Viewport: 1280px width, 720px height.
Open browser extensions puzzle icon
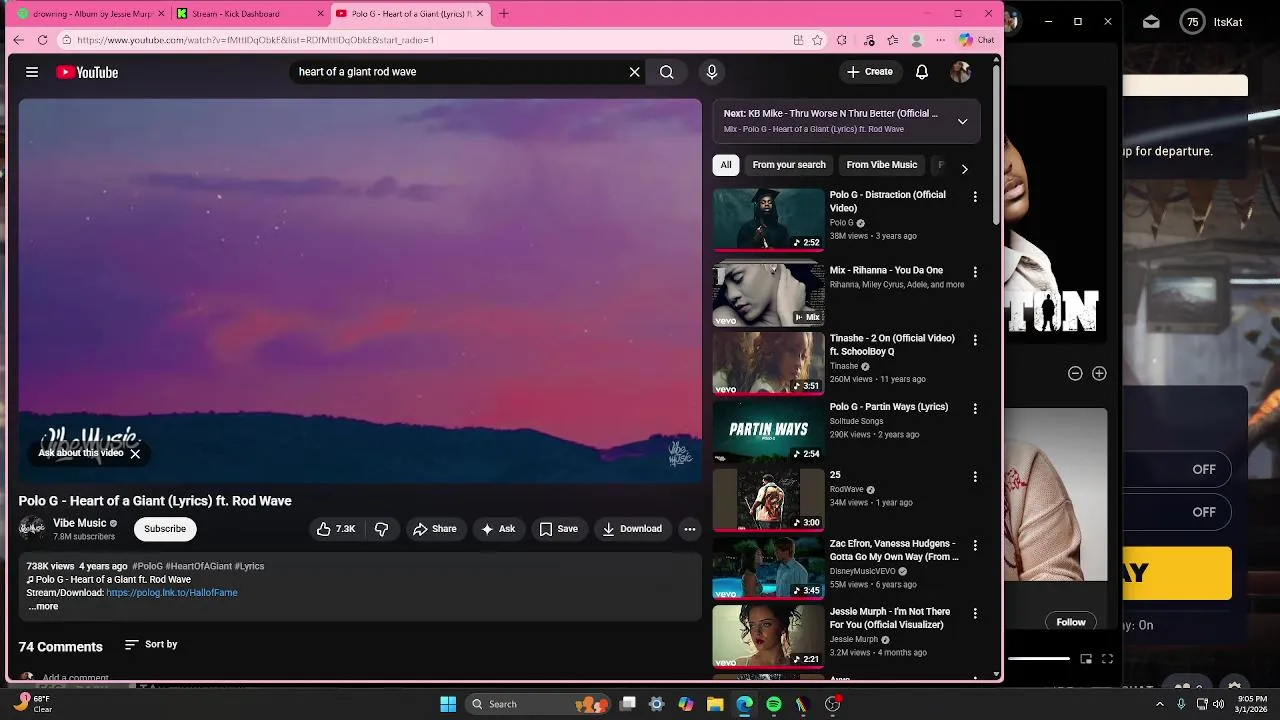coord(842,40)
